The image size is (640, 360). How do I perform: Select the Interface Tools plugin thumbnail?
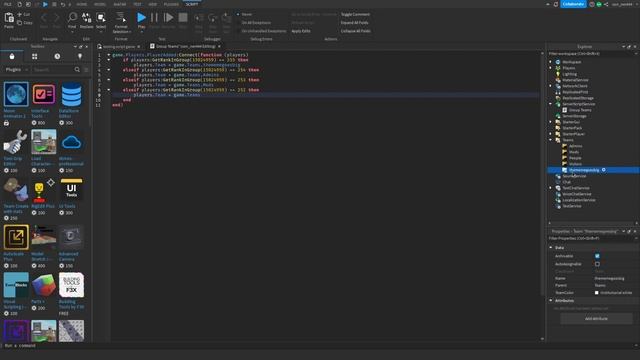click(44, 94)
